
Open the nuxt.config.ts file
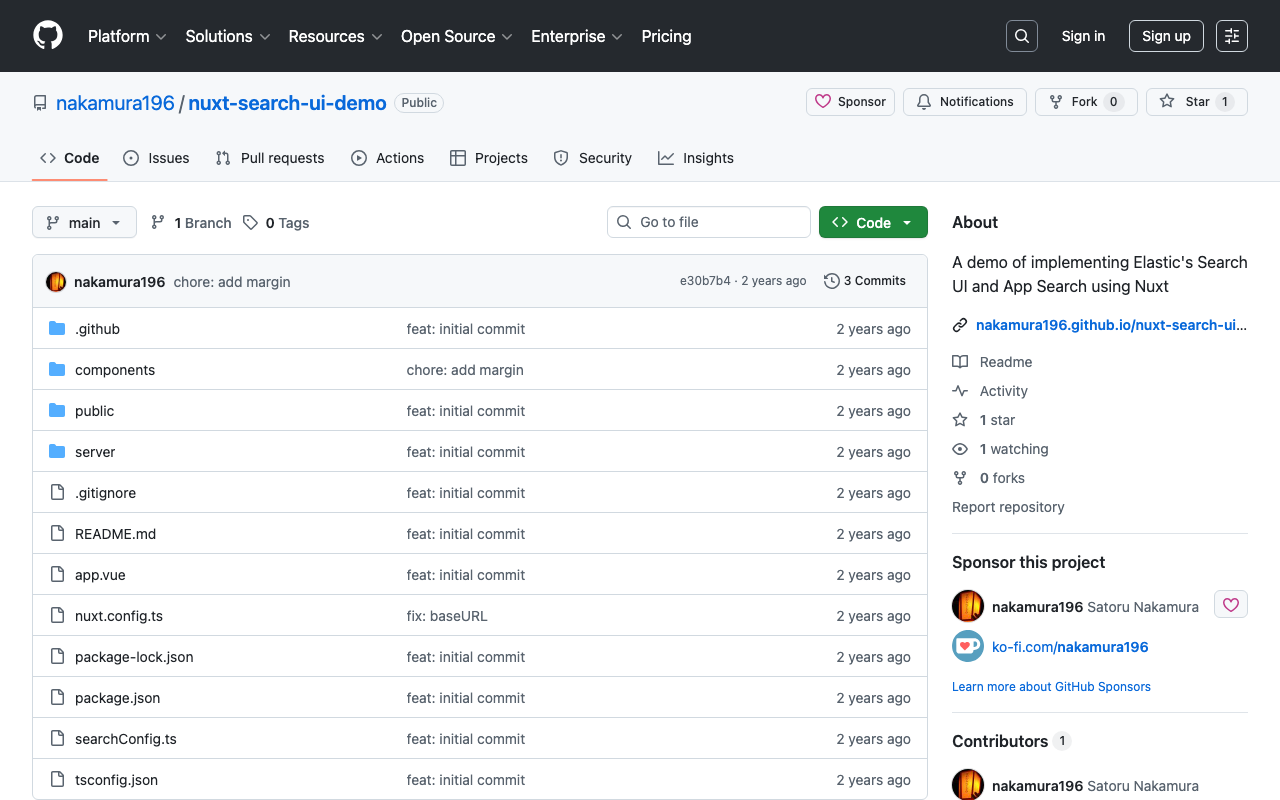tap(118, 616)
